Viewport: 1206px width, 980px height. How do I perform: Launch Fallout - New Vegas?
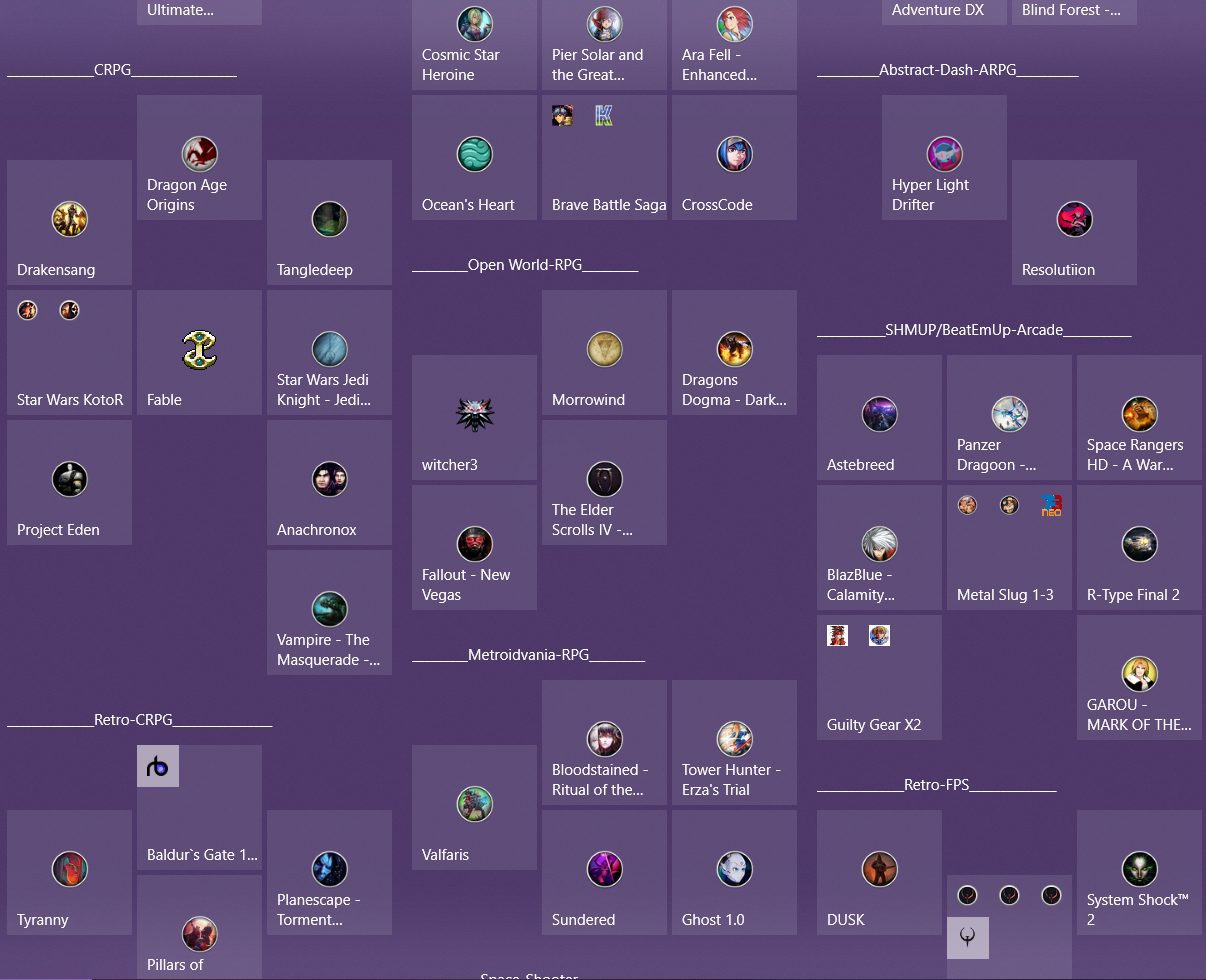[x=474, y=547]
